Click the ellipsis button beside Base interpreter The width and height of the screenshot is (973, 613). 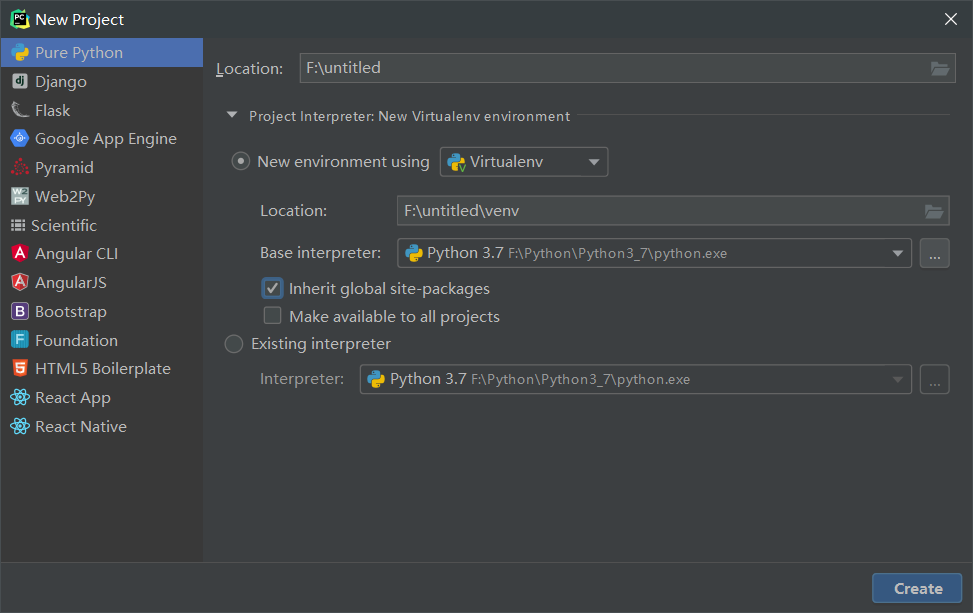[935, 253]
